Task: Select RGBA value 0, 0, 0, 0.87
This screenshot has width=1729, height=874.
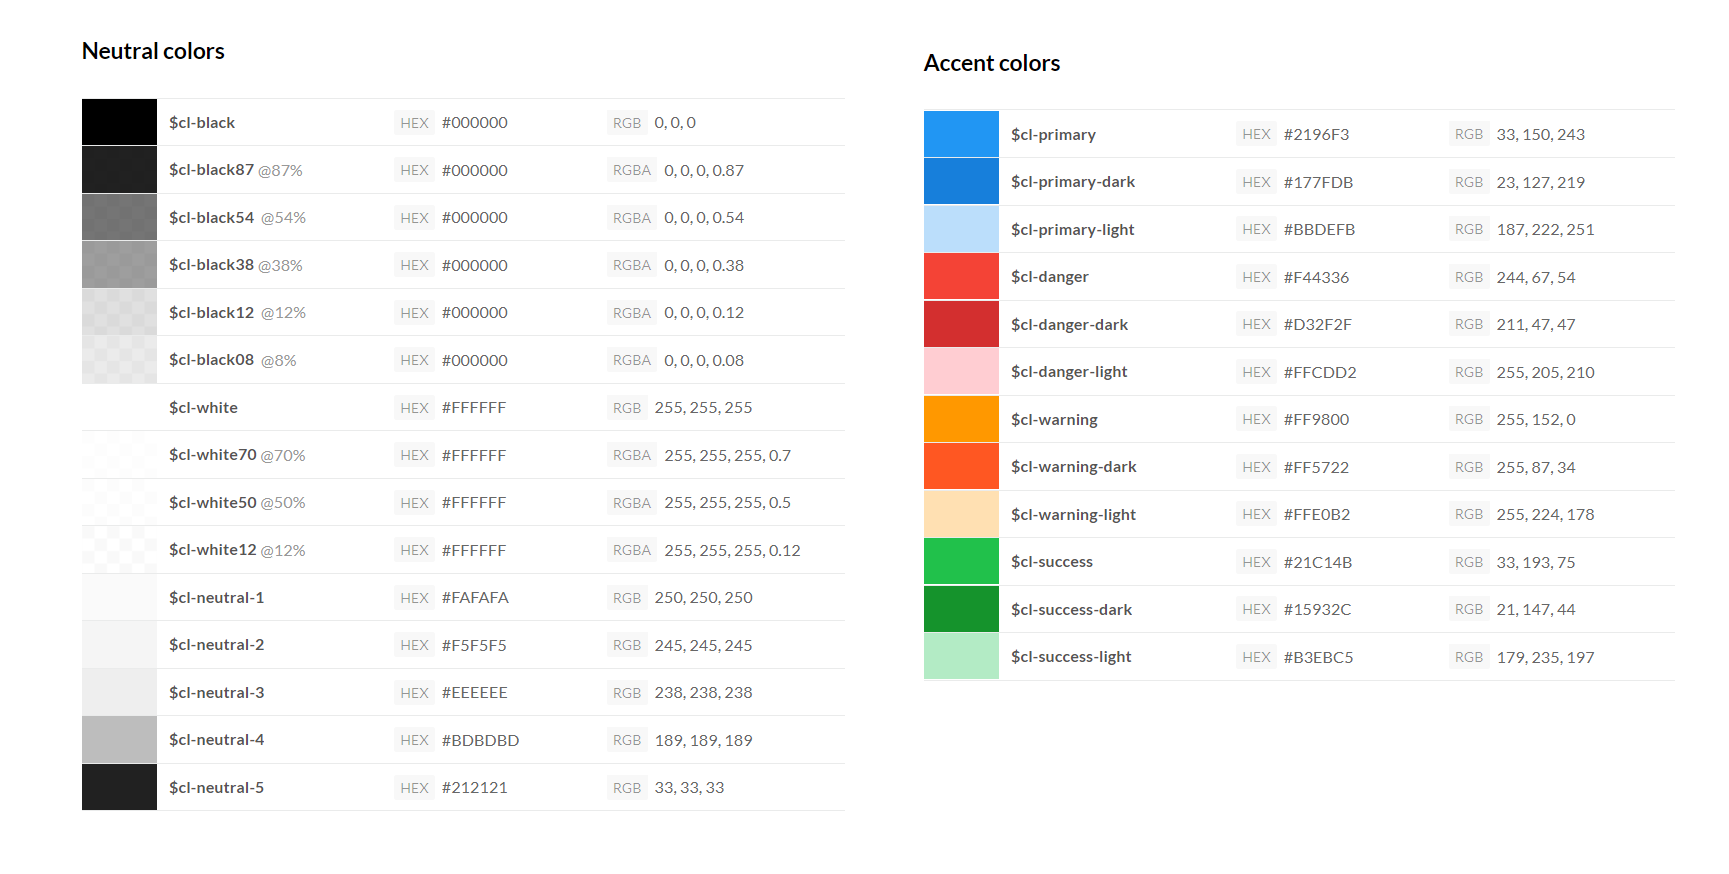Action: 703,171
